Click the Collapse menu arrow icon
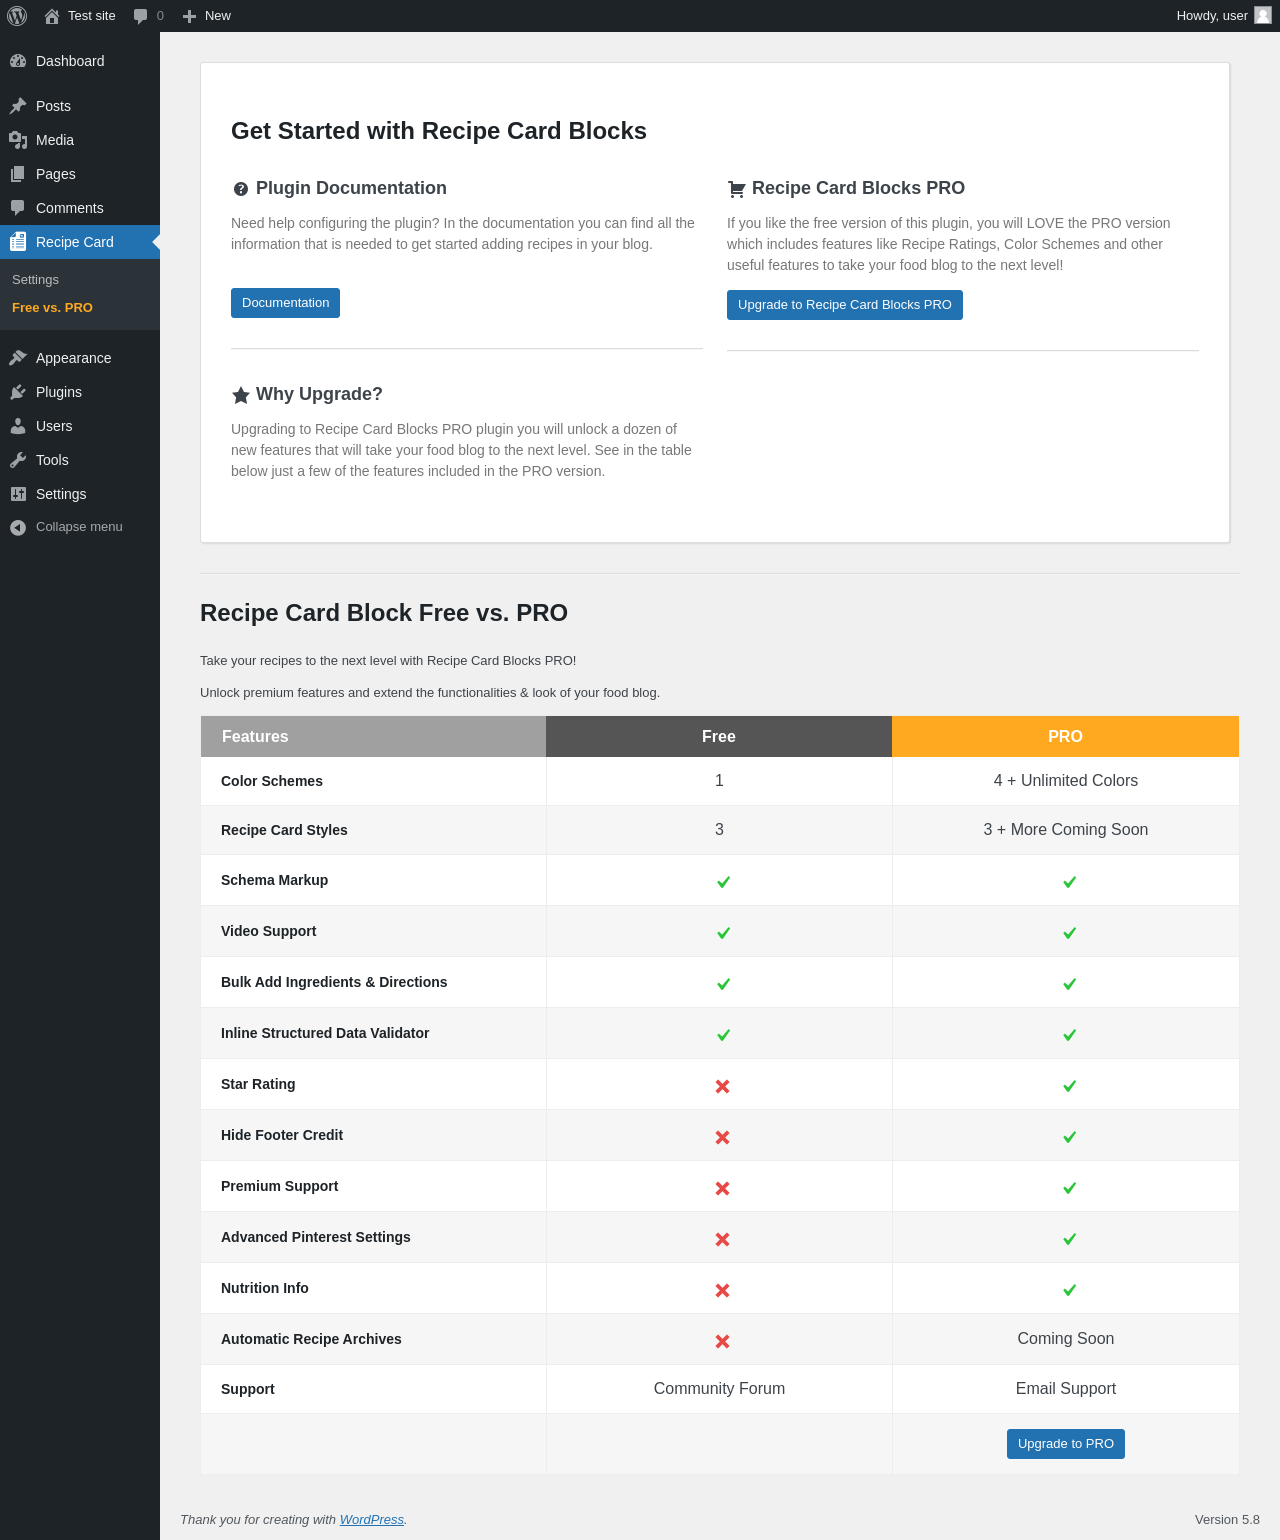1280x1540 pixels. pos(18,527)
